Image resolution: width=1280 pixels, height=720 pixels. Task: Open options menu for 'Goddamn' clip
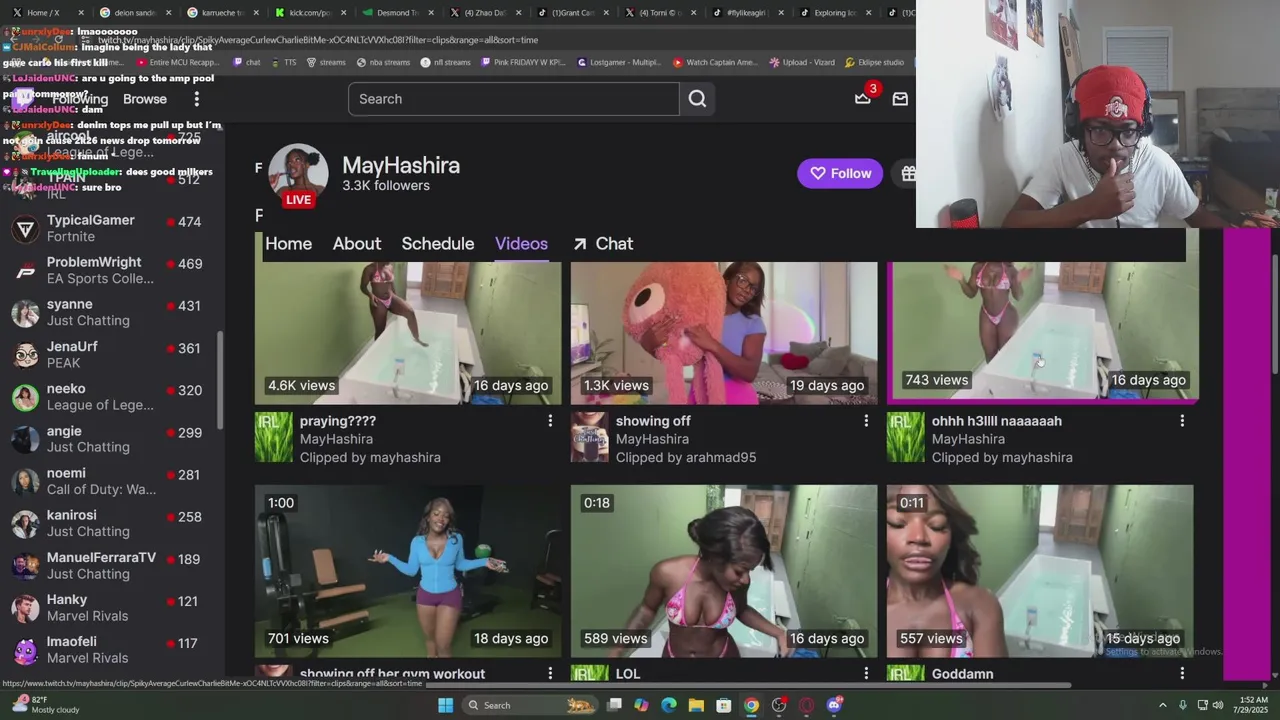tap(1182, 674)
